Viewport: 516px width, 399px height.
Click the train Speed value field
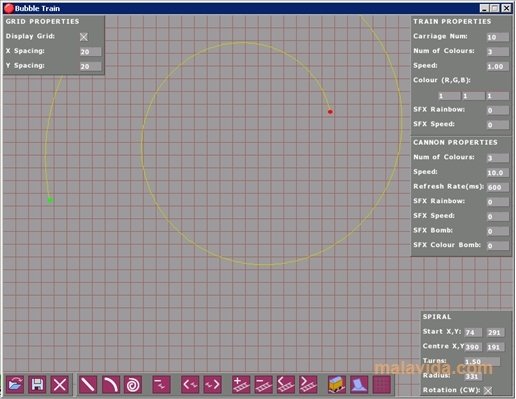pyautogui.click(x=498, y=66)
